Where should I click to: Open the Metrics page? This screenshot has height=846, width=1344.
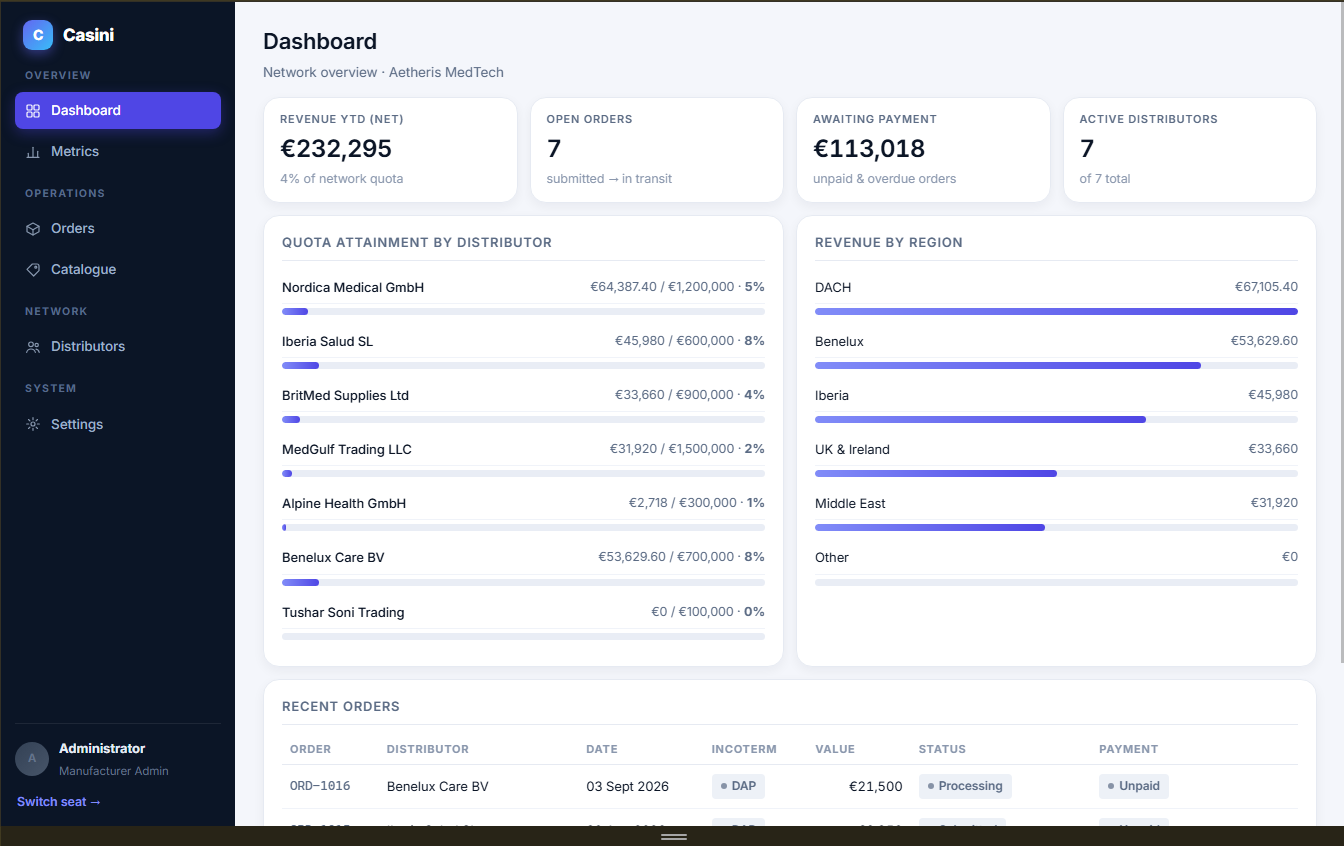click(x=118, y=152)
